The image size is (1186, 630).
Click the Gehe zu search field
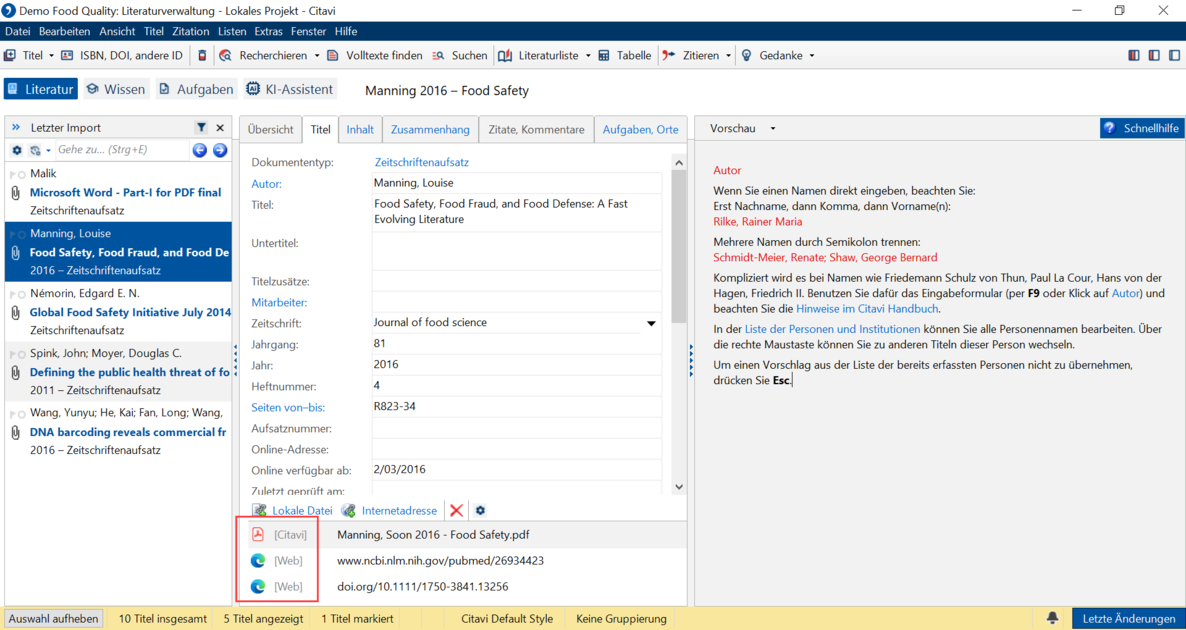(x=121, y=150)
